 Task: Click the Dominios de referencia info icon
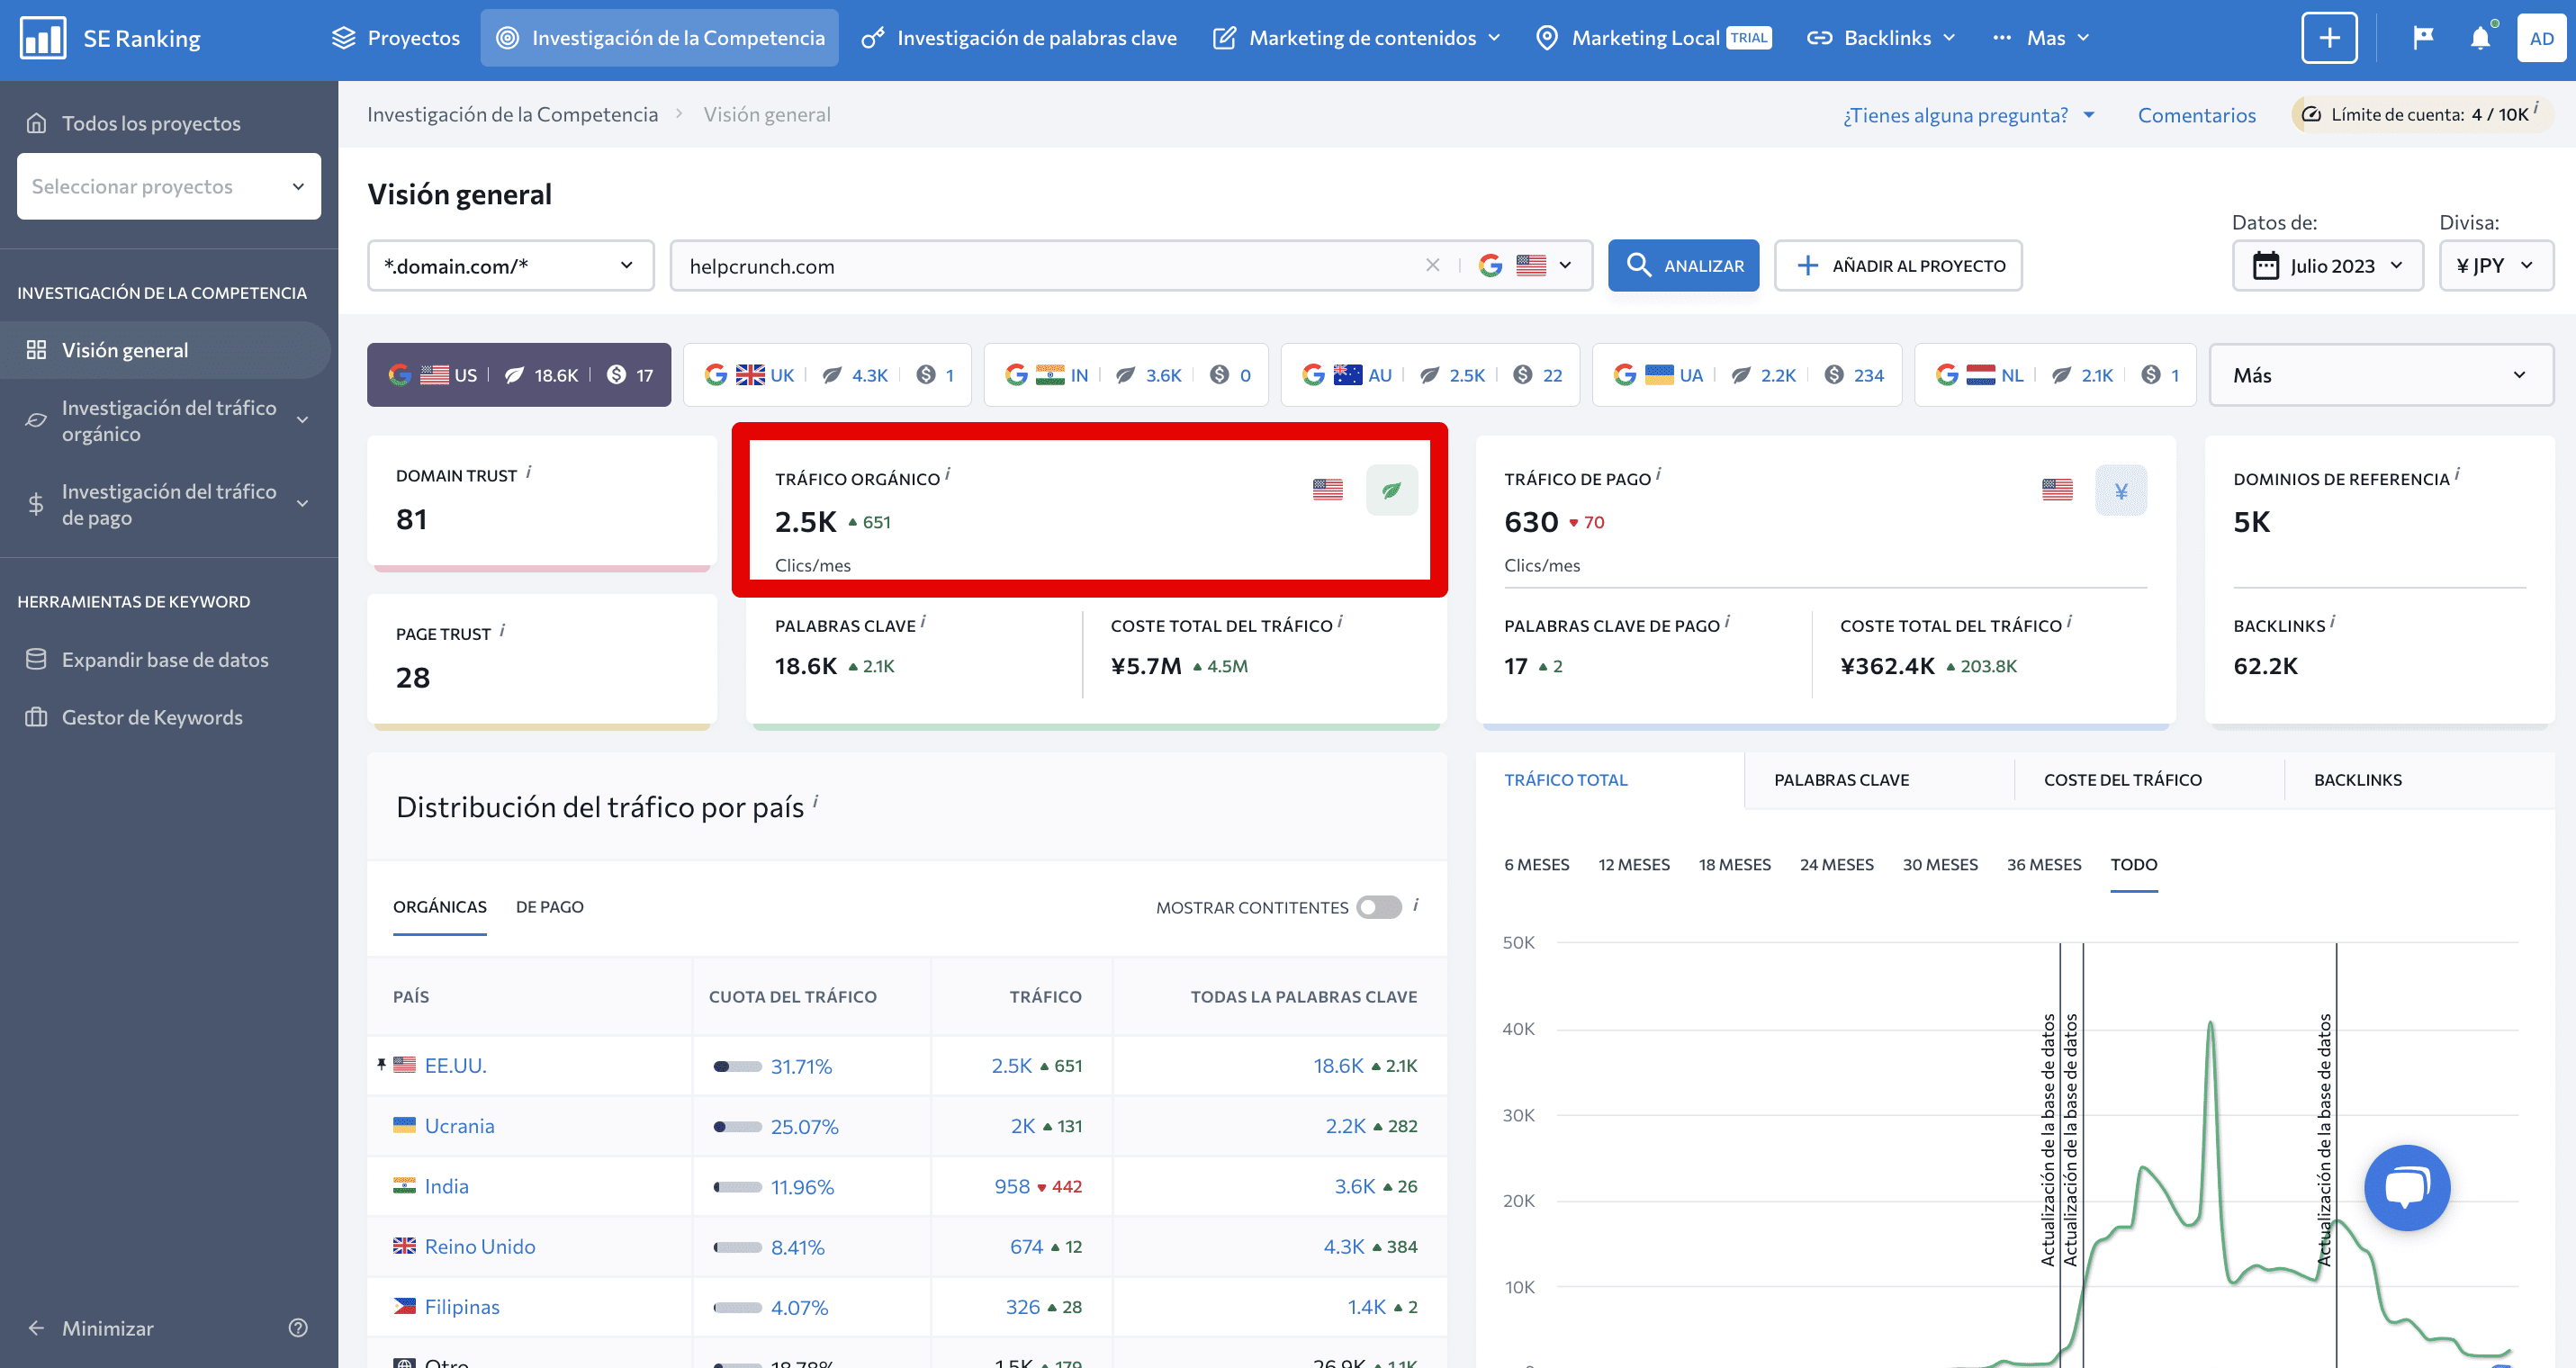coord(2456,474)
